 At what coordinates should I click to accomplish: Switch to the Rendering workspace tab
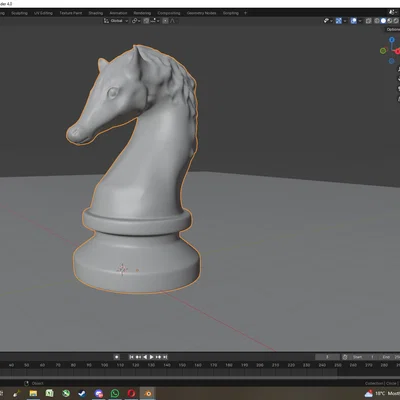point(142,13)
